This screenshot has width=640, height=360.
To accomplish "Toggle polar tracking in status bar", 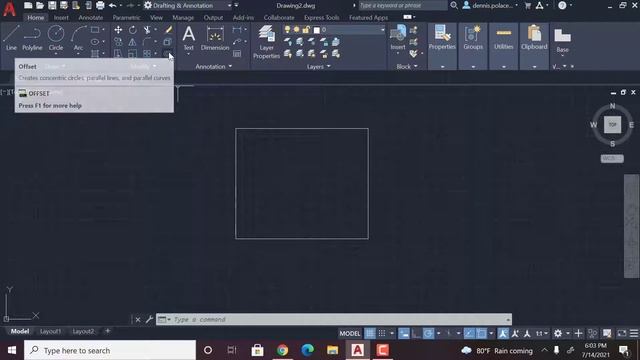I will pyautogui.click(x=428, y=333).
